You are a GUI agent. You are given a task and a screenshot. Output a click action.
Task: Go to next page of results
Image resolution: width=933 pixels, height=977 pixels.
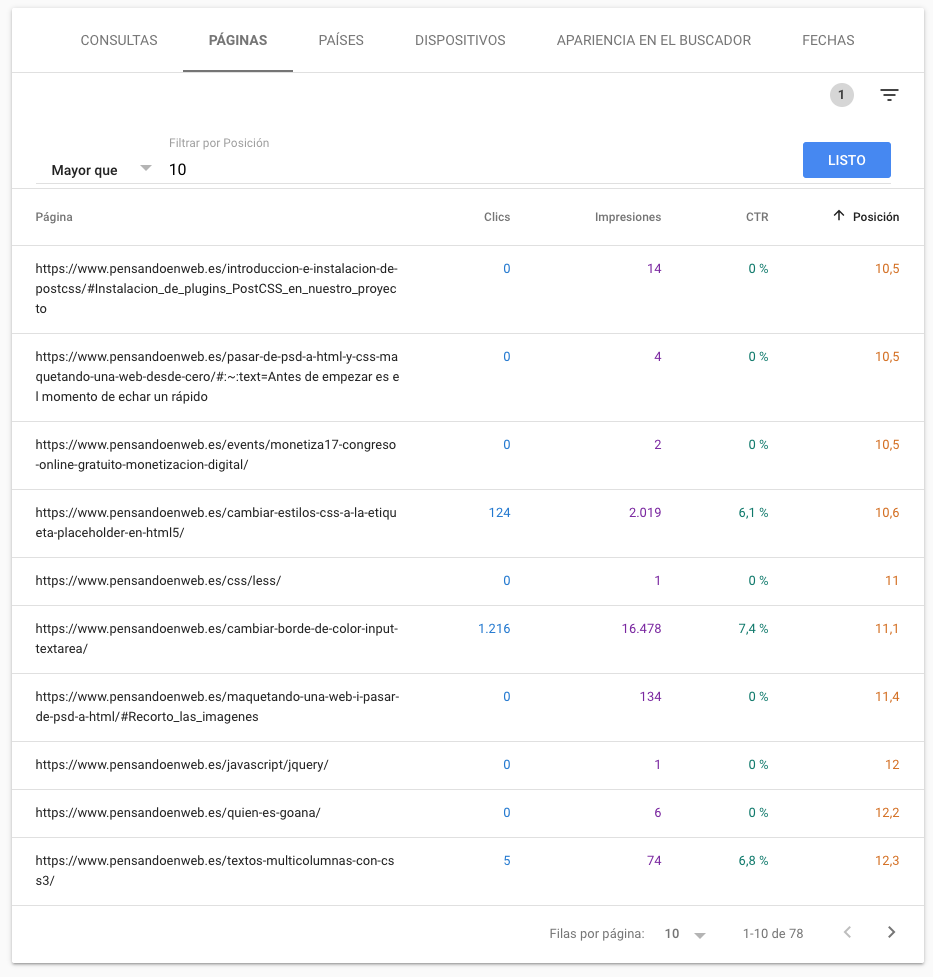click(x=891, y=932)
